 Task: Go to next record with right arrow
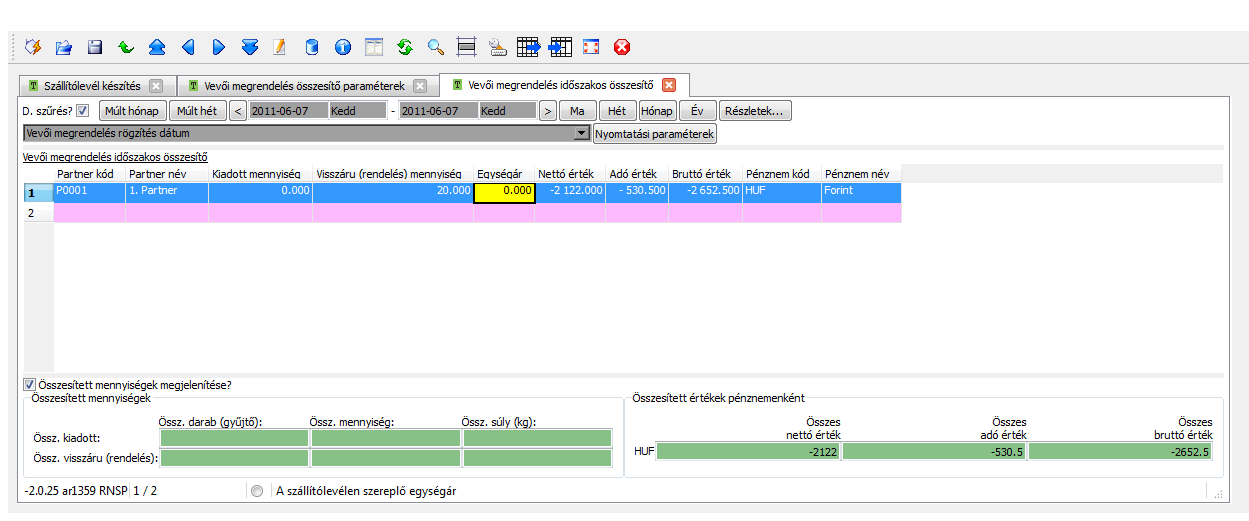pyautogui.click(x=219, y=47)
